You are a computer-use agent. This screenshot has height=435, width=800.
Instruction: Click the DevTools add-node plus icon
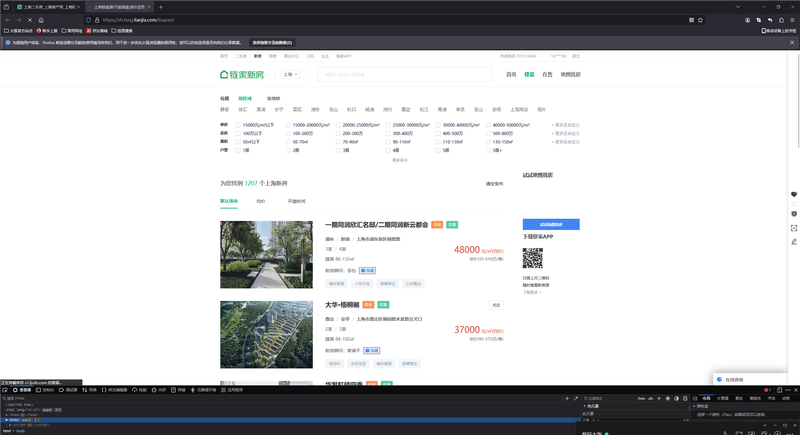point(567,398)
